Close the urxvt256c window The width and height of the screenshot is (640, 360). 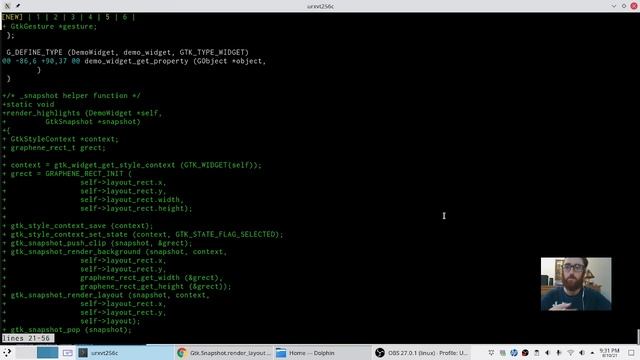tap(634, 6)
